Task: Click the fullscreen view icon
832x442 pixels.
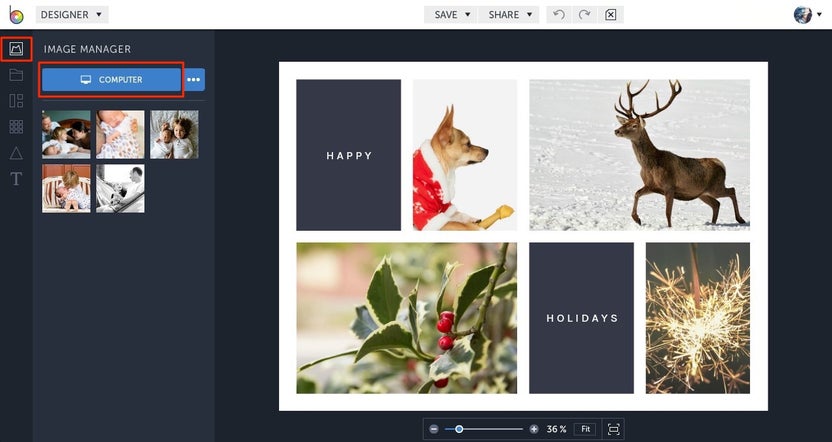Action: [x=613, y=429]
